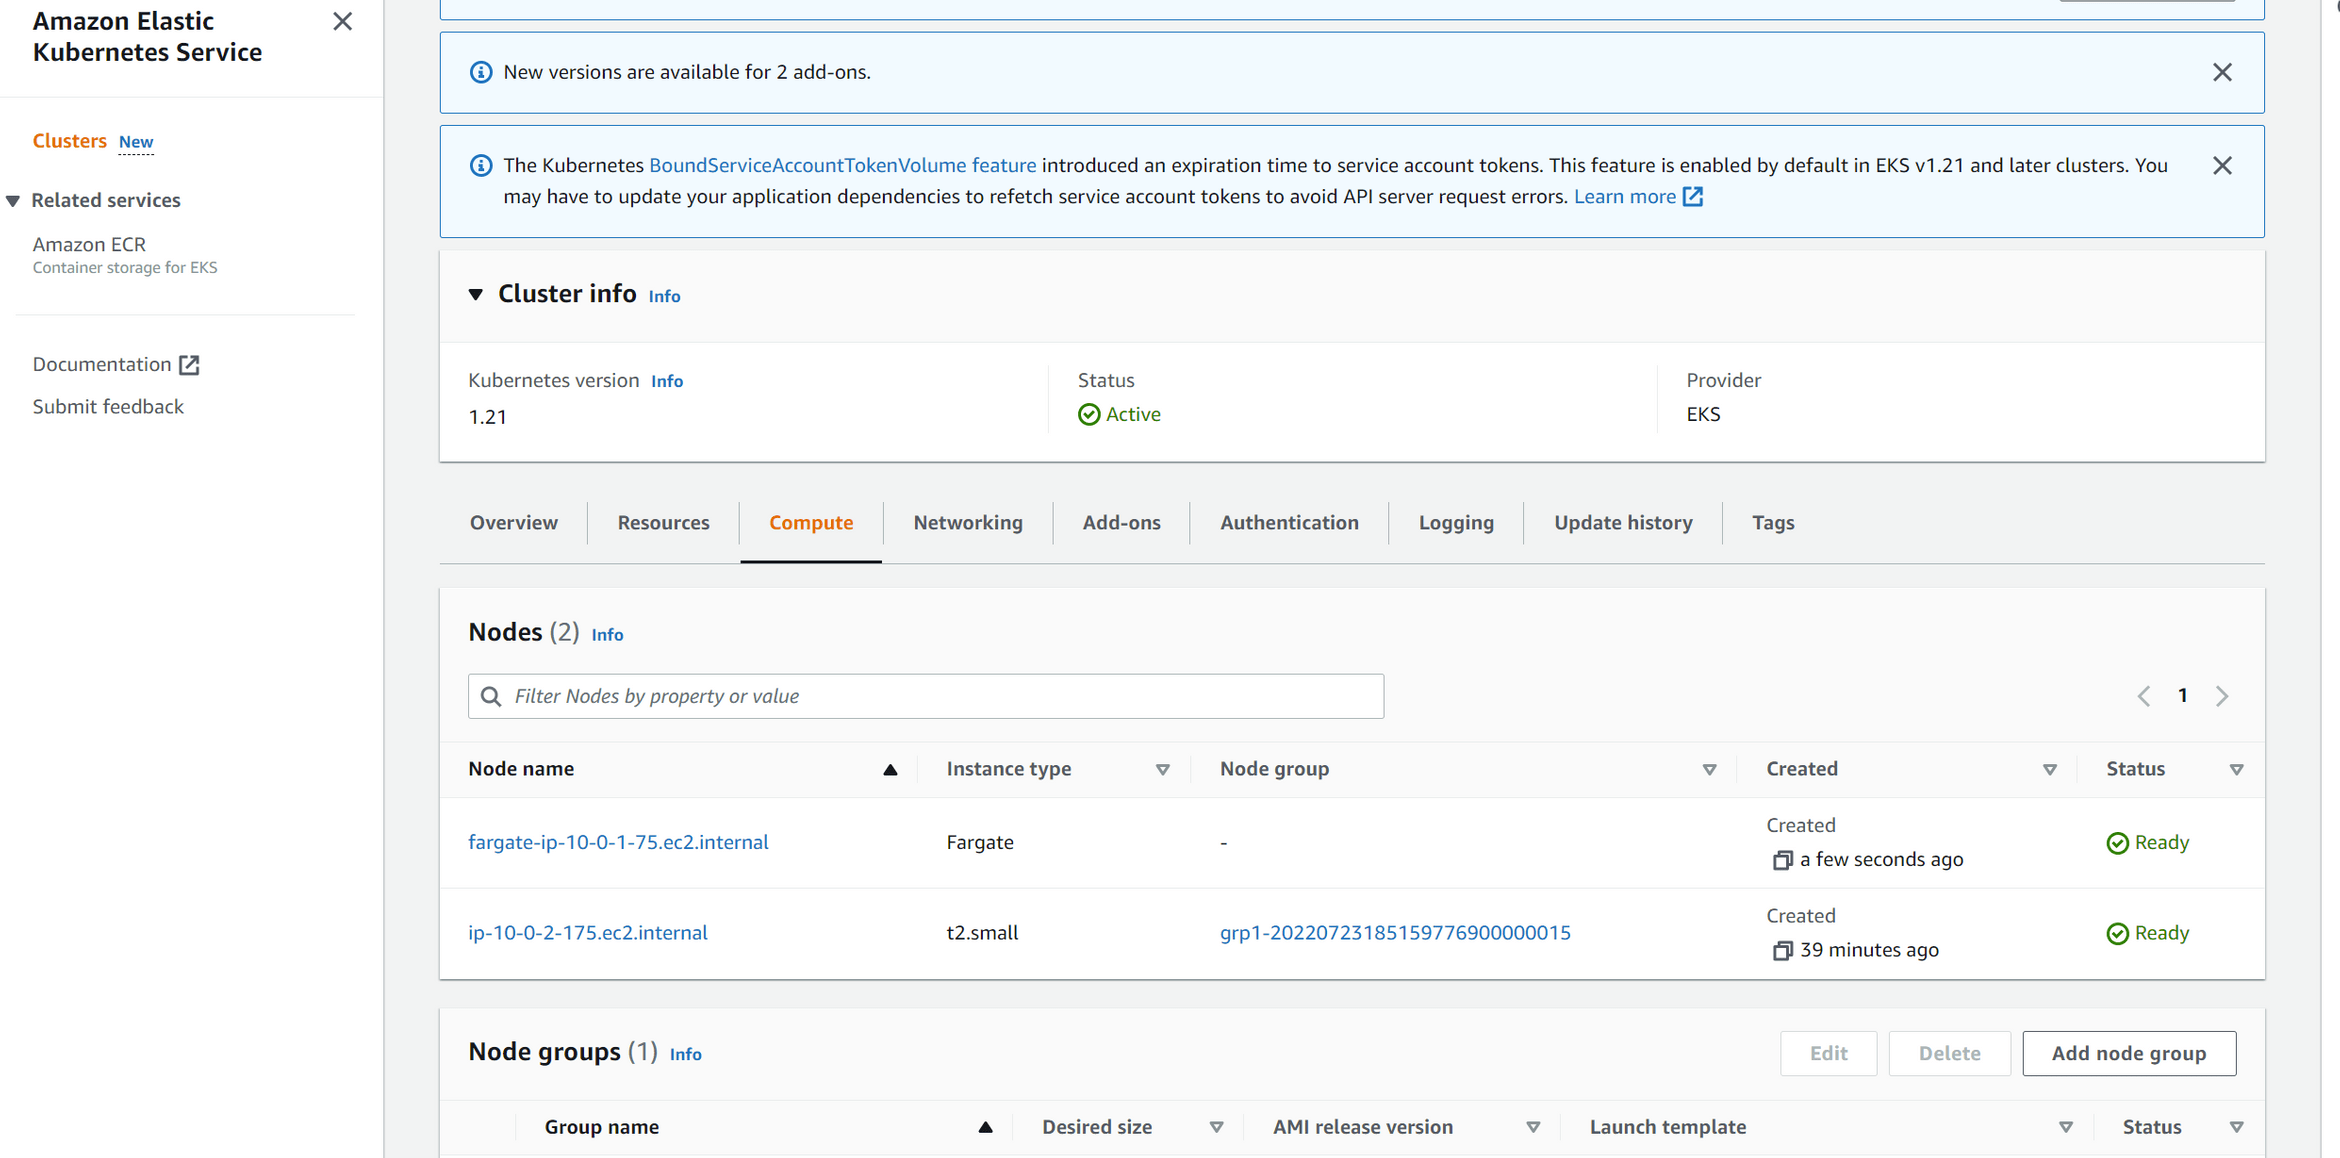This screenshot has width=2340, height=1158.
Task: Collapse the Related services section
Action: tap(13, 201)
